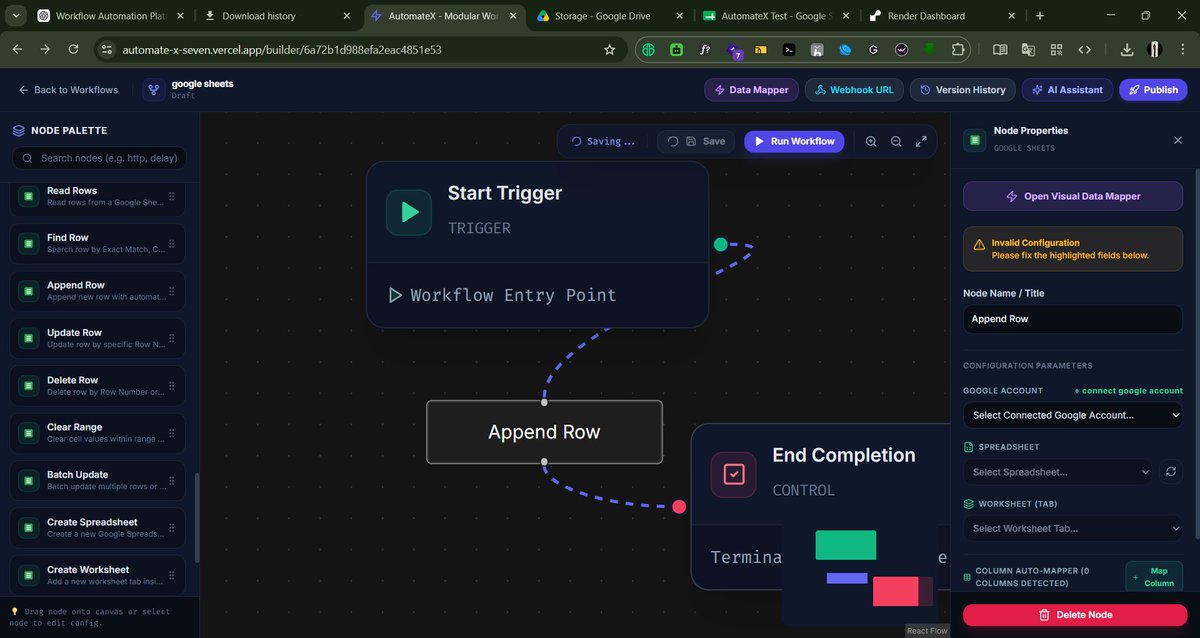Refresh the spreadsheet list

tap(1173, 472)
